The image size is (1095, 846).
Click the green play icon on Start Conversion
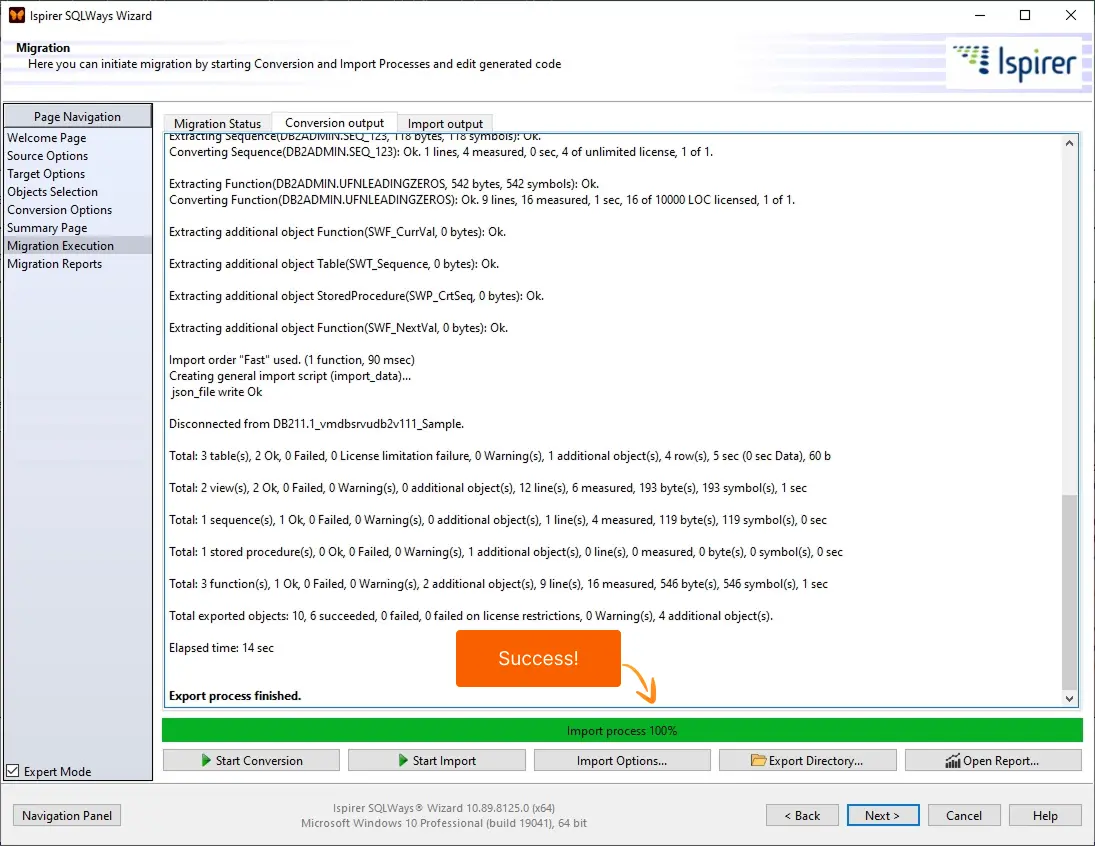206,760
